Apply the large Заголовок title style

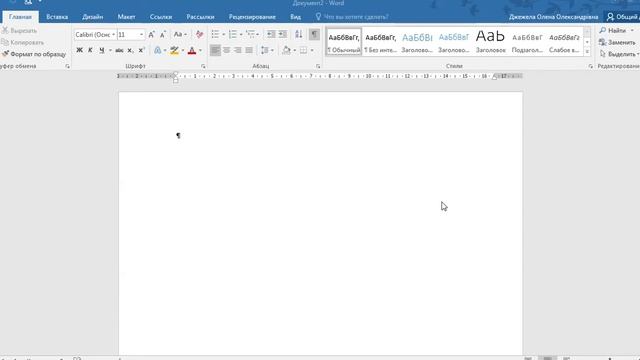tap(490, 42)
